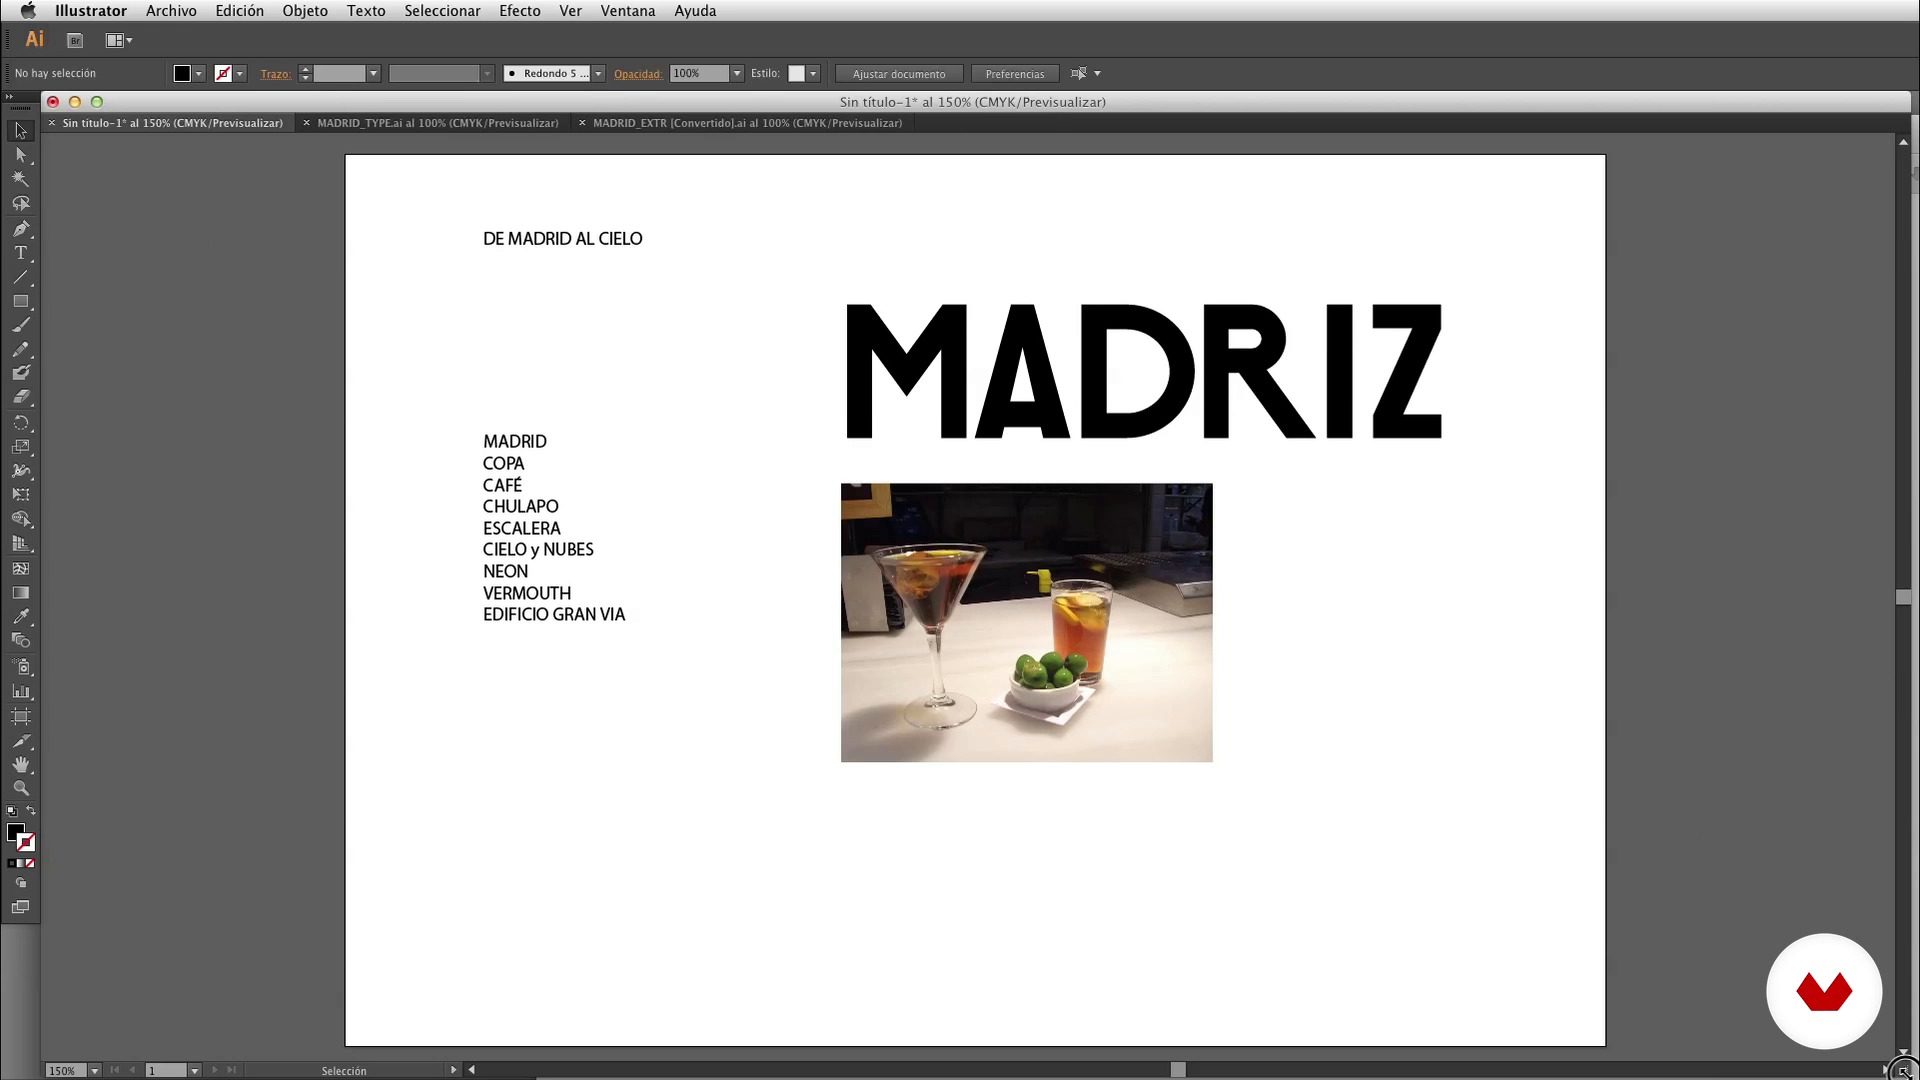Select the Scale tool
This screenshot has height=1080, width=1920.
tap(21, 447)
